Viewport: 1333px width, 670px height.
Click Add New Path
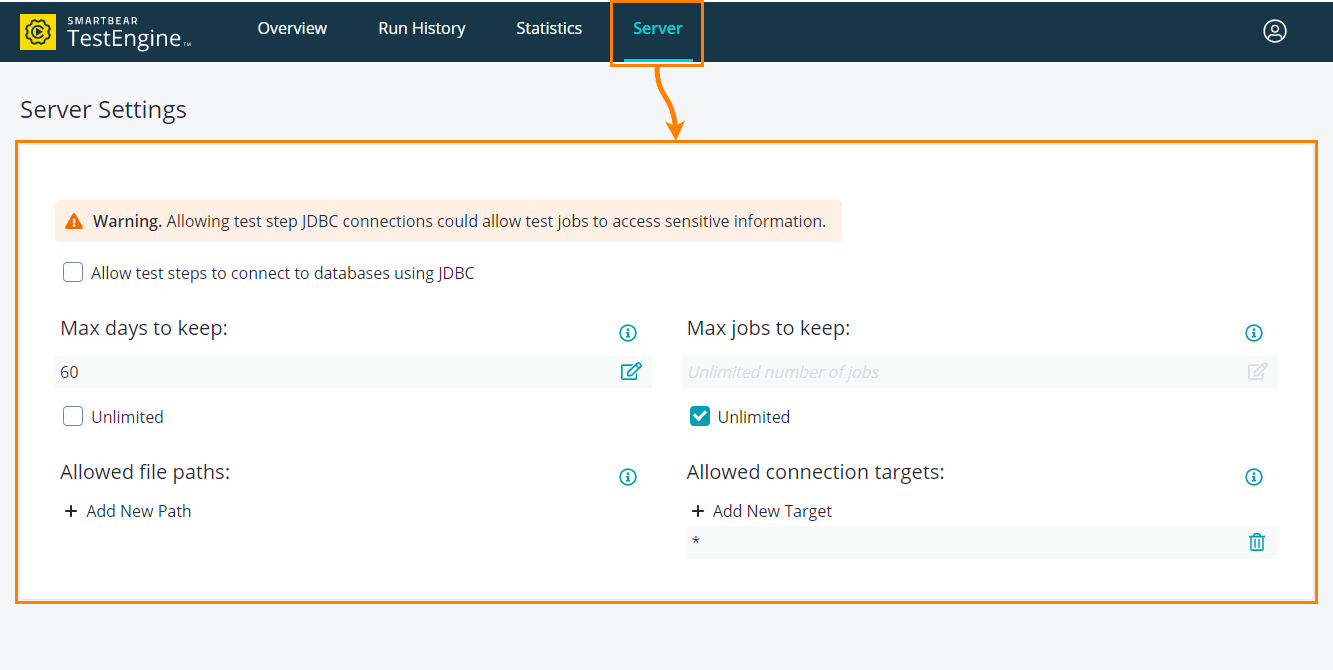coord(138,510)
